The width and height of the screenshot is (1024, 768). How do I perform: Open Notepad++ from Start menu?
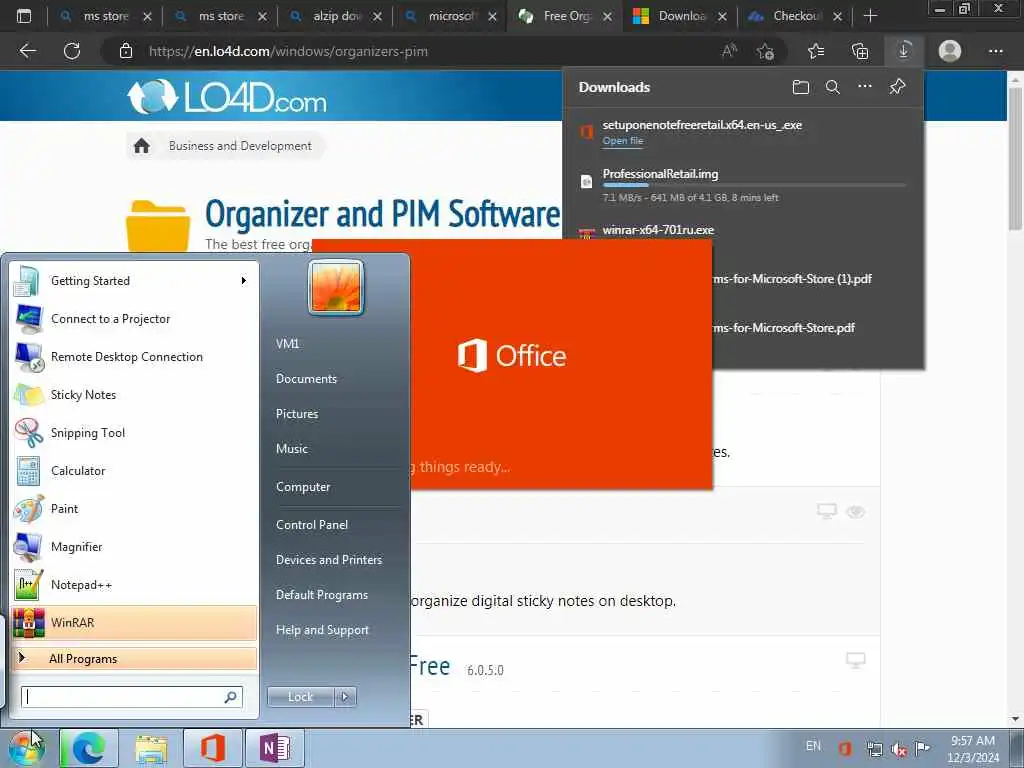pos(134,584)
